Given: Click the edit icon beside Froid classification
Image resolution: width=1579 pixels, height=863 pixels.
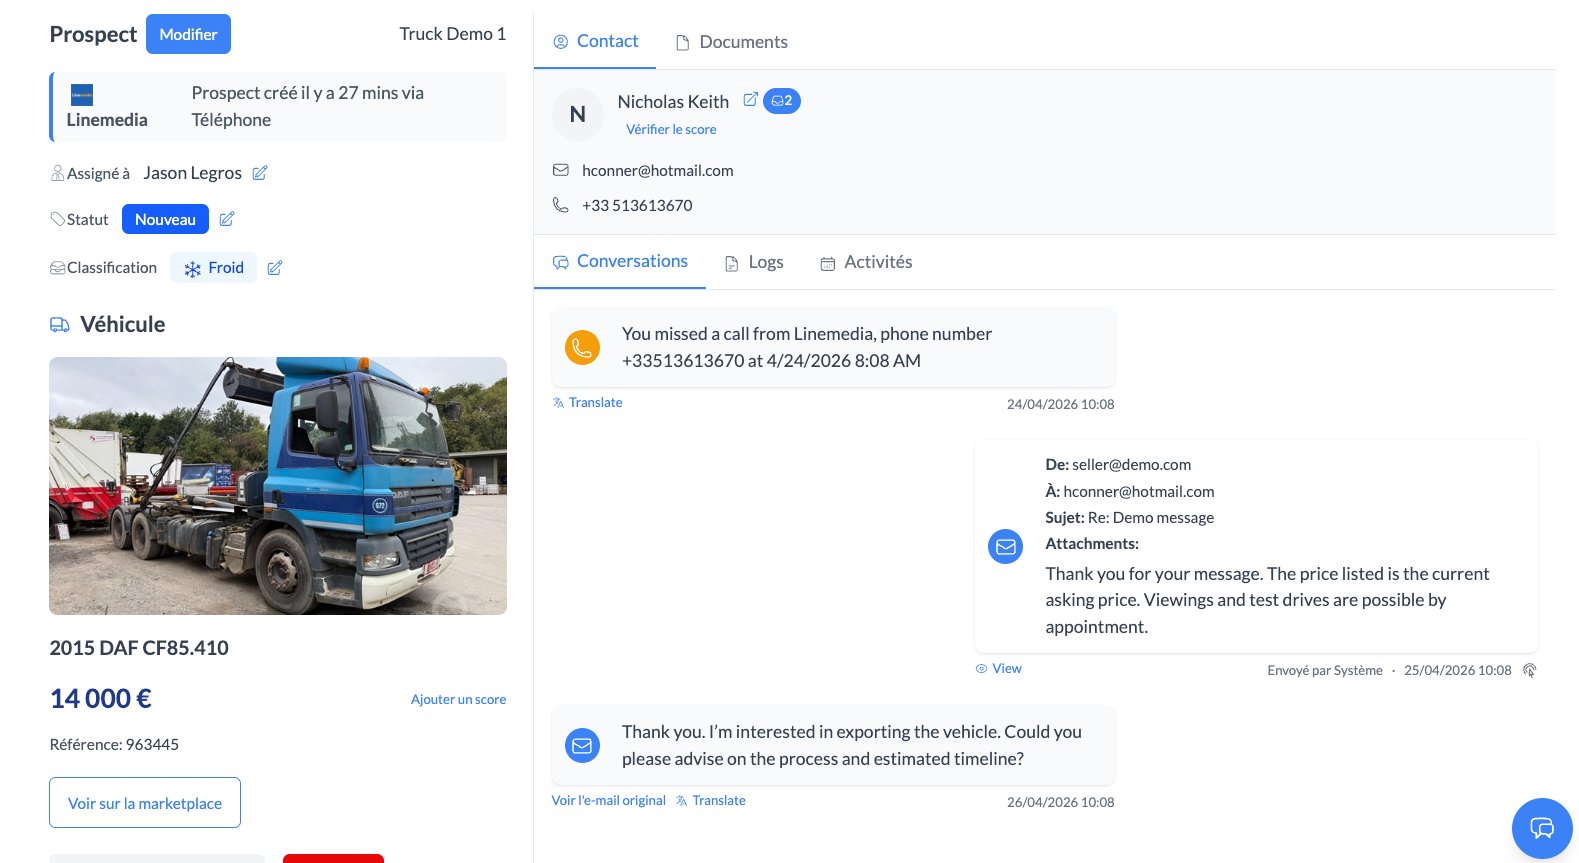Looking at the screenshot, I should coord(275,268).
